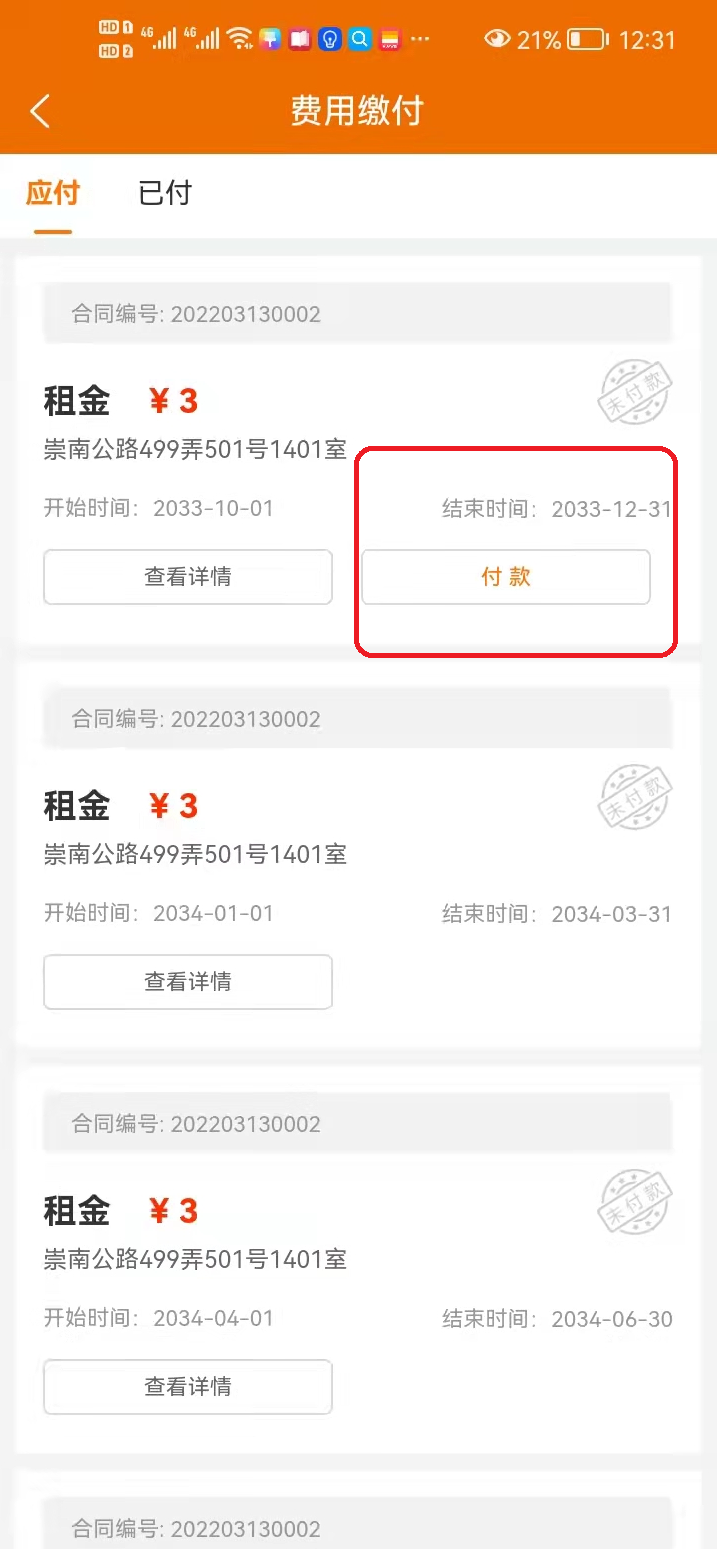721x1549 pixels.
Task: Open 查看详情 for the 2034-04-01 rent
Action: click(188, 1387)
